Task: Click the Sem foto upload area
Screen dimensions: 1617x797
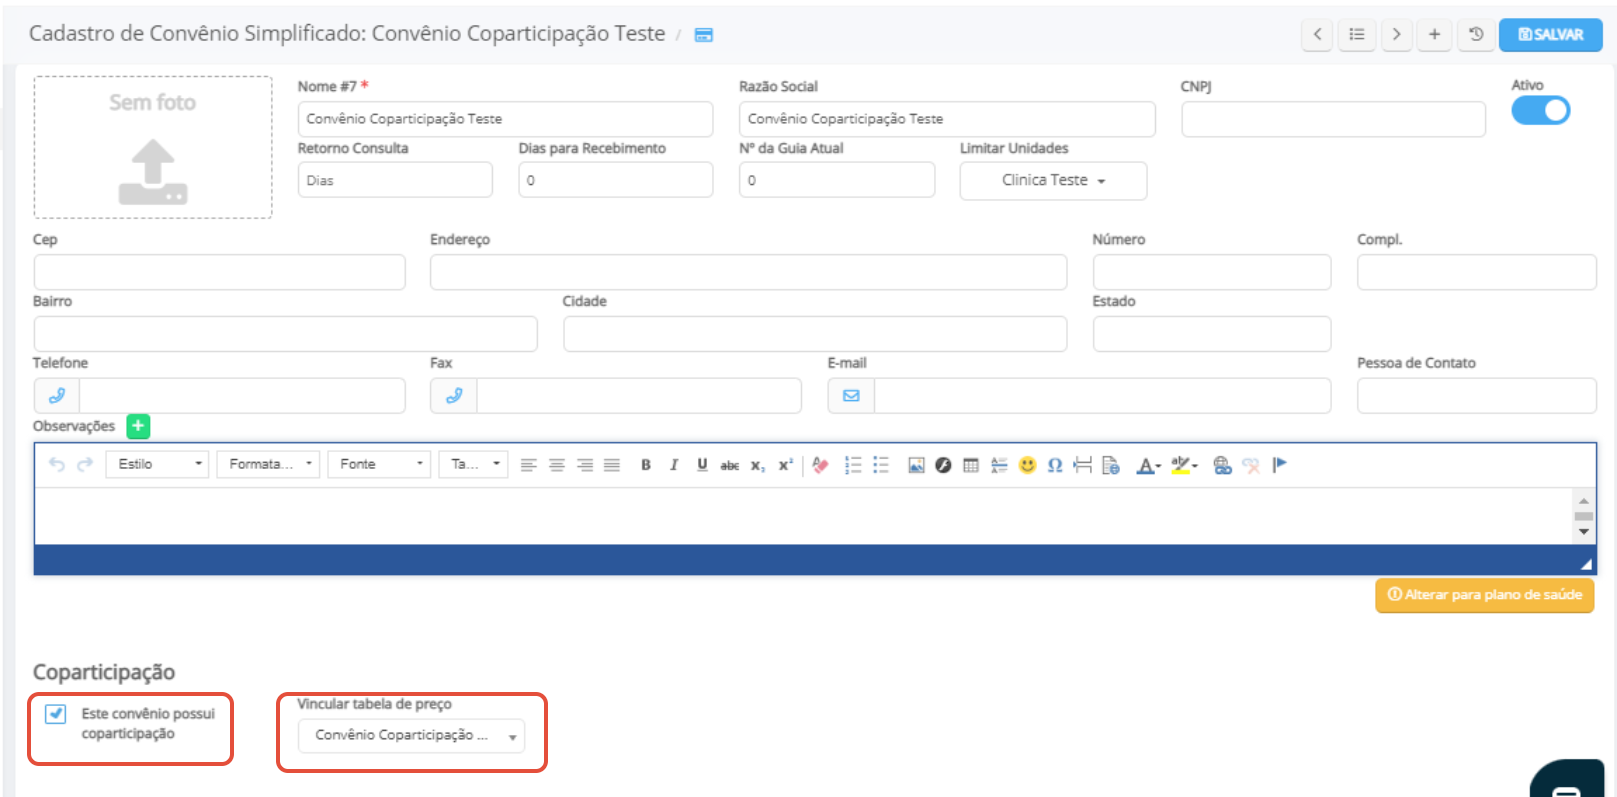Action: (153, 147)
